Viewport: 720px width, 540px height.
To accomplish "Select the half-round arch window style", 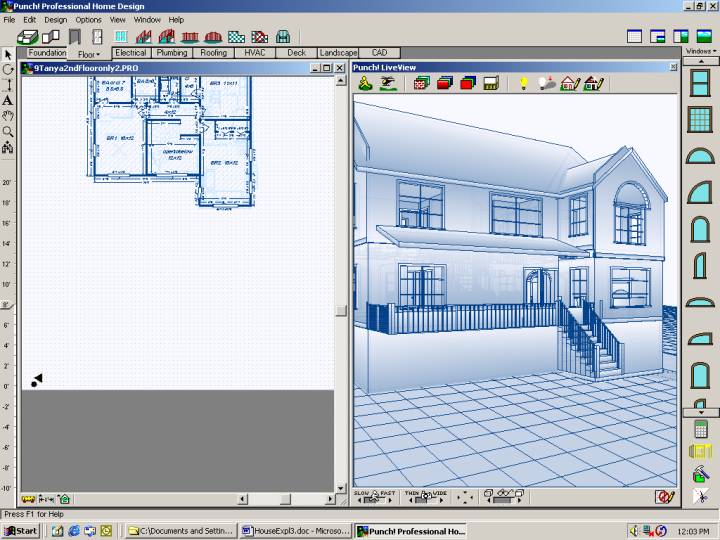I will click(x=700, y=156).
